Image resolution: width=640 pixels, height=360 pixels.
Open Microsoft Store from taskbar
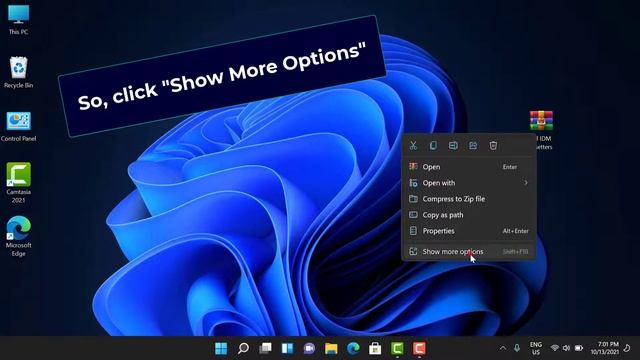[x=375, y=349]
